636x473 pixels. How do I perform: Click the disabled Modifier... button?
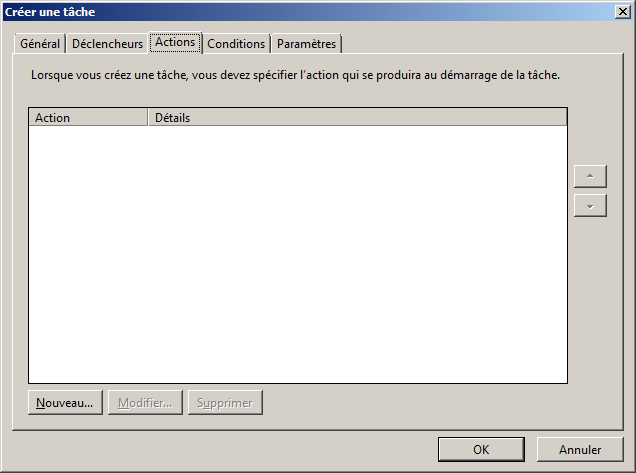pyautogui.click(x=145, y=403)
